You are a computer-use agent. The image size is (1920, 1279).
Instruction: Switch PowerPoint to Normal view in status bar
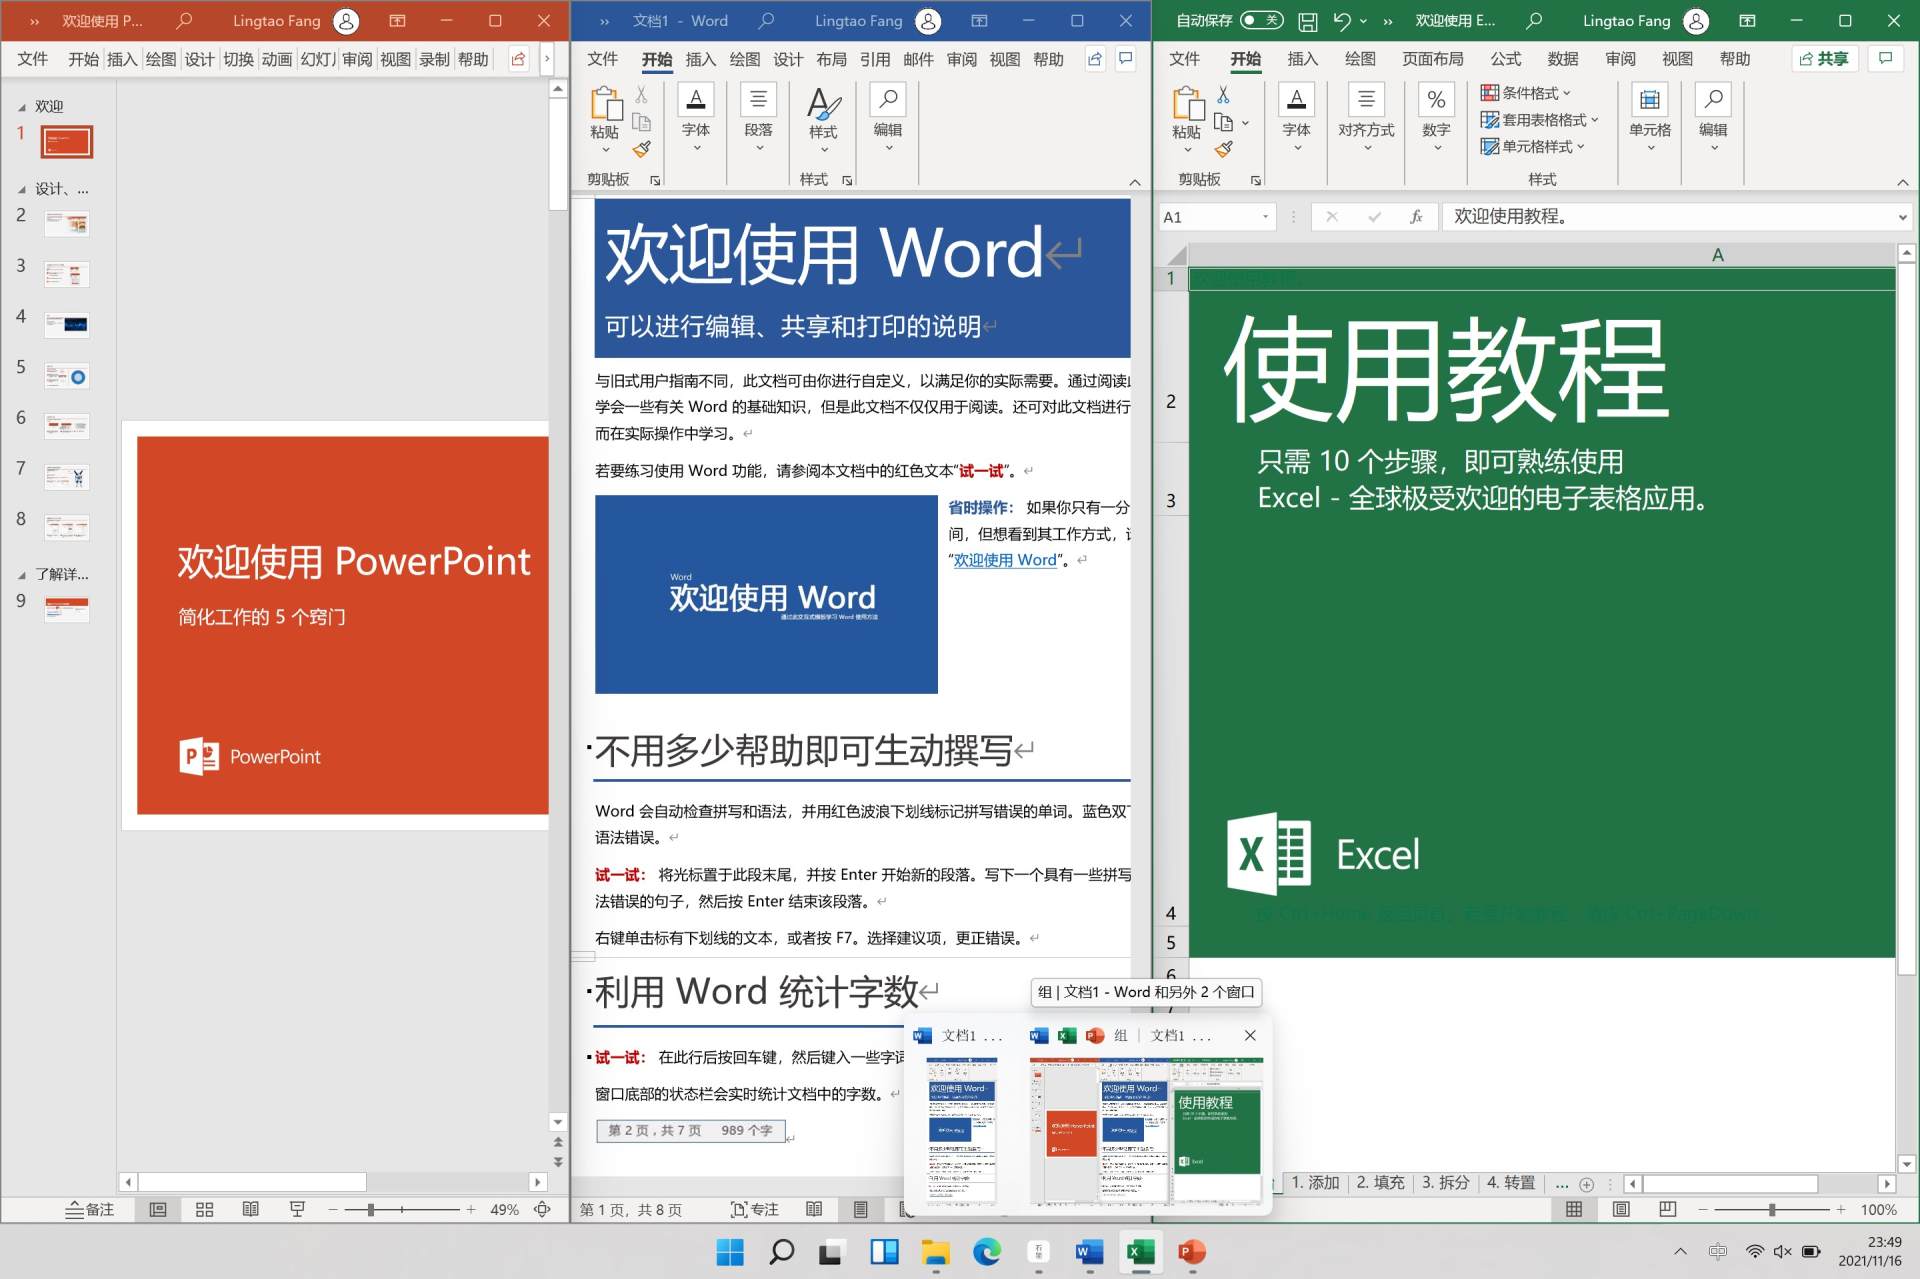pos(158,1209)
